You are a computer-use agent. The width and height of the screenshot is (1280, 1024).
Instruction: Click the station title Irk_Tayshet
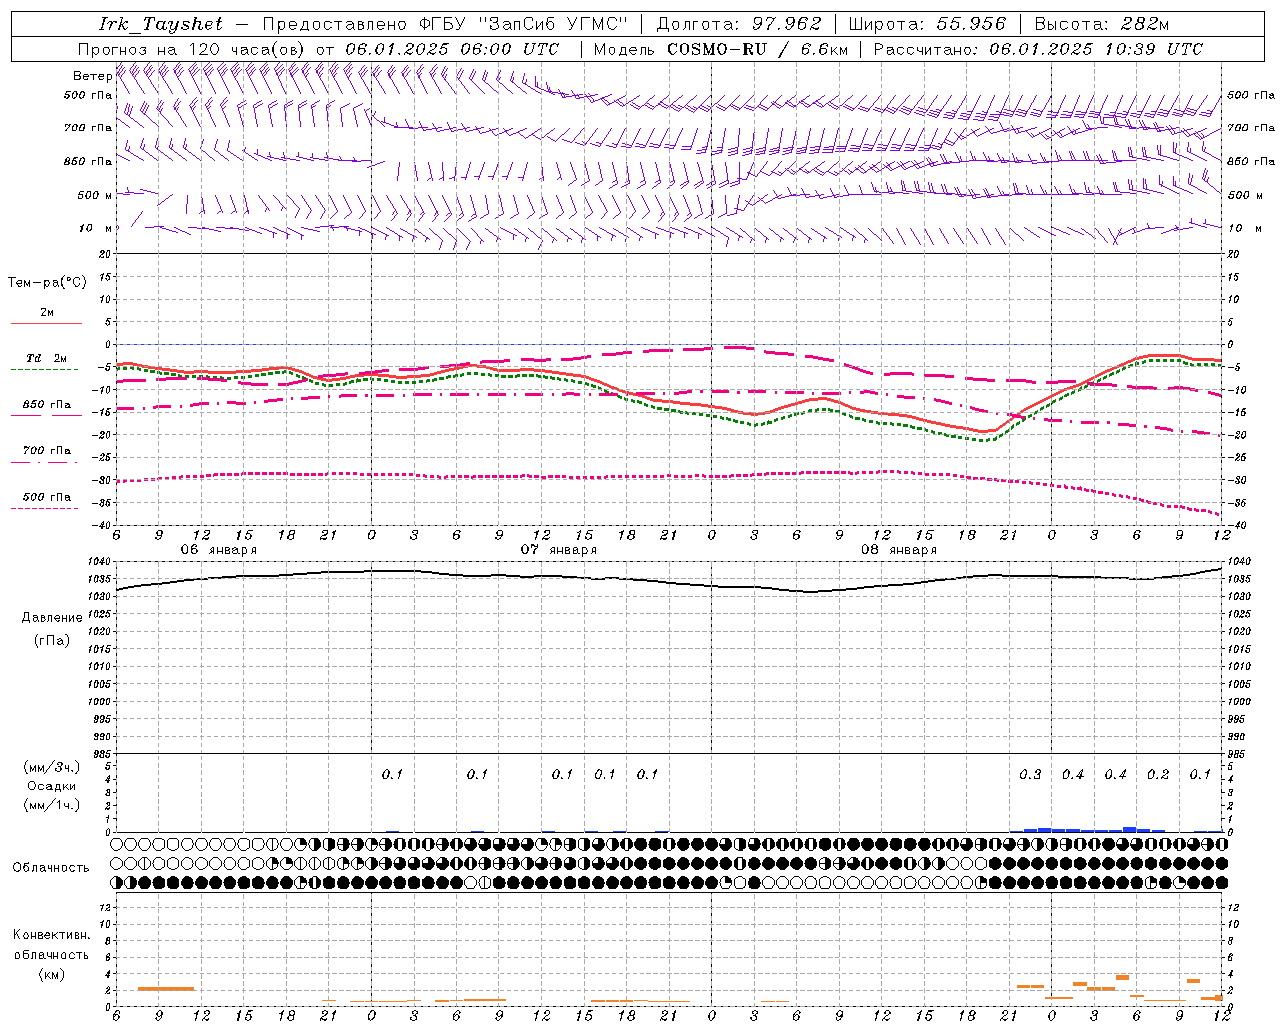pos(161,24)
